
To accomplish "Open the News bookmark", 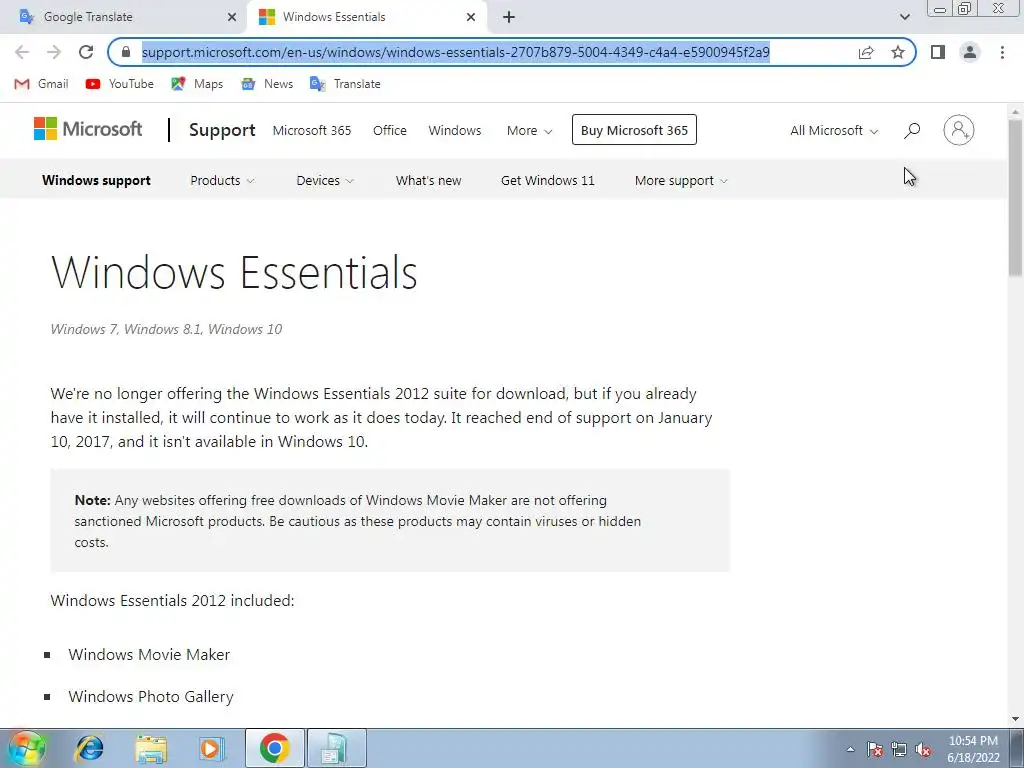I will 267,84.
